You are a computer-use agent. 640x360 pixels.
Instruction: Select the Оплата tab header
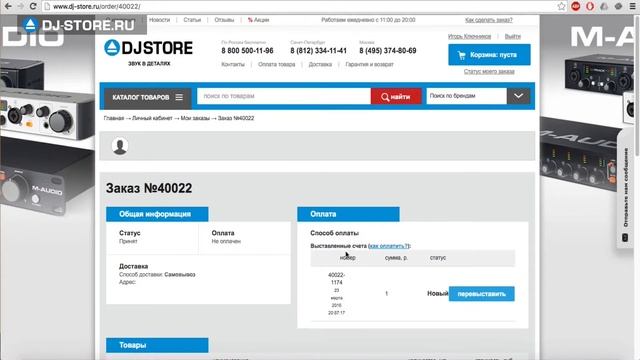(x=348, y=214)
